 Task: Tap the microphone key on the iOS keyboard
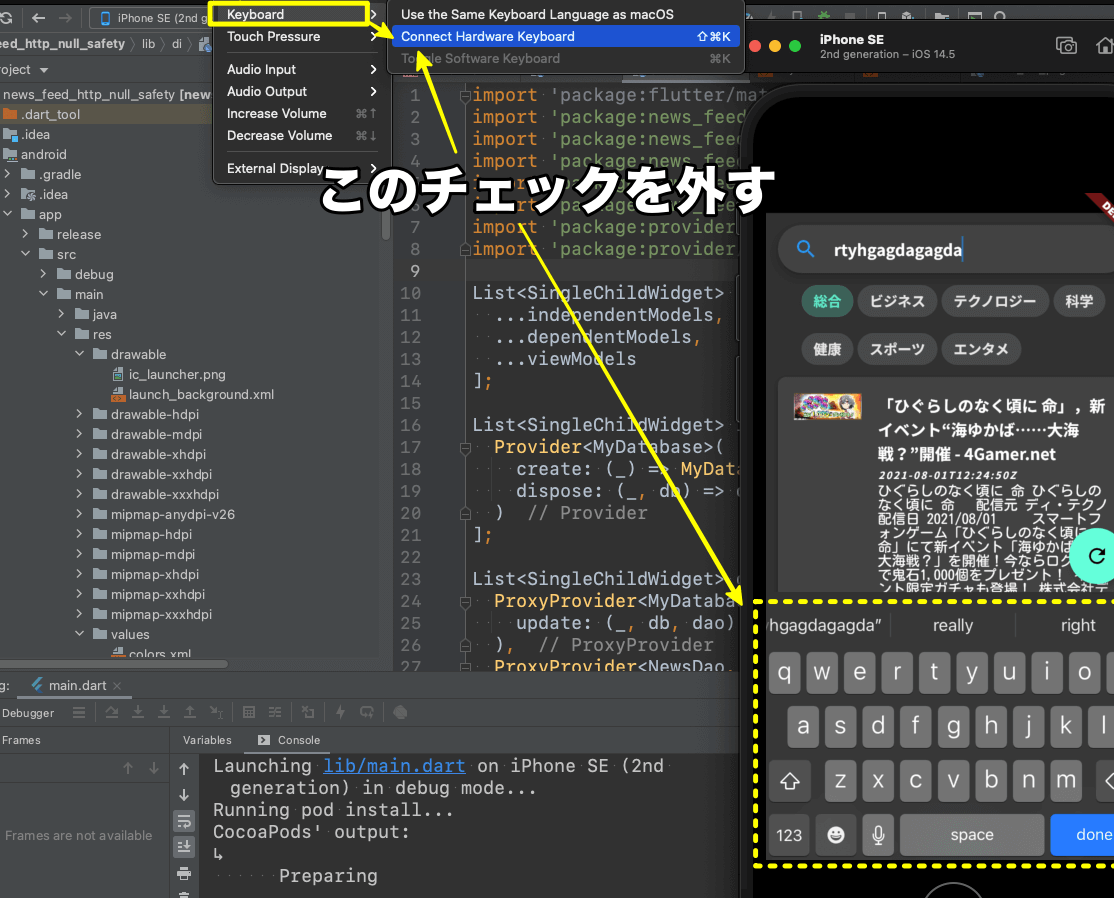(878, 834)
